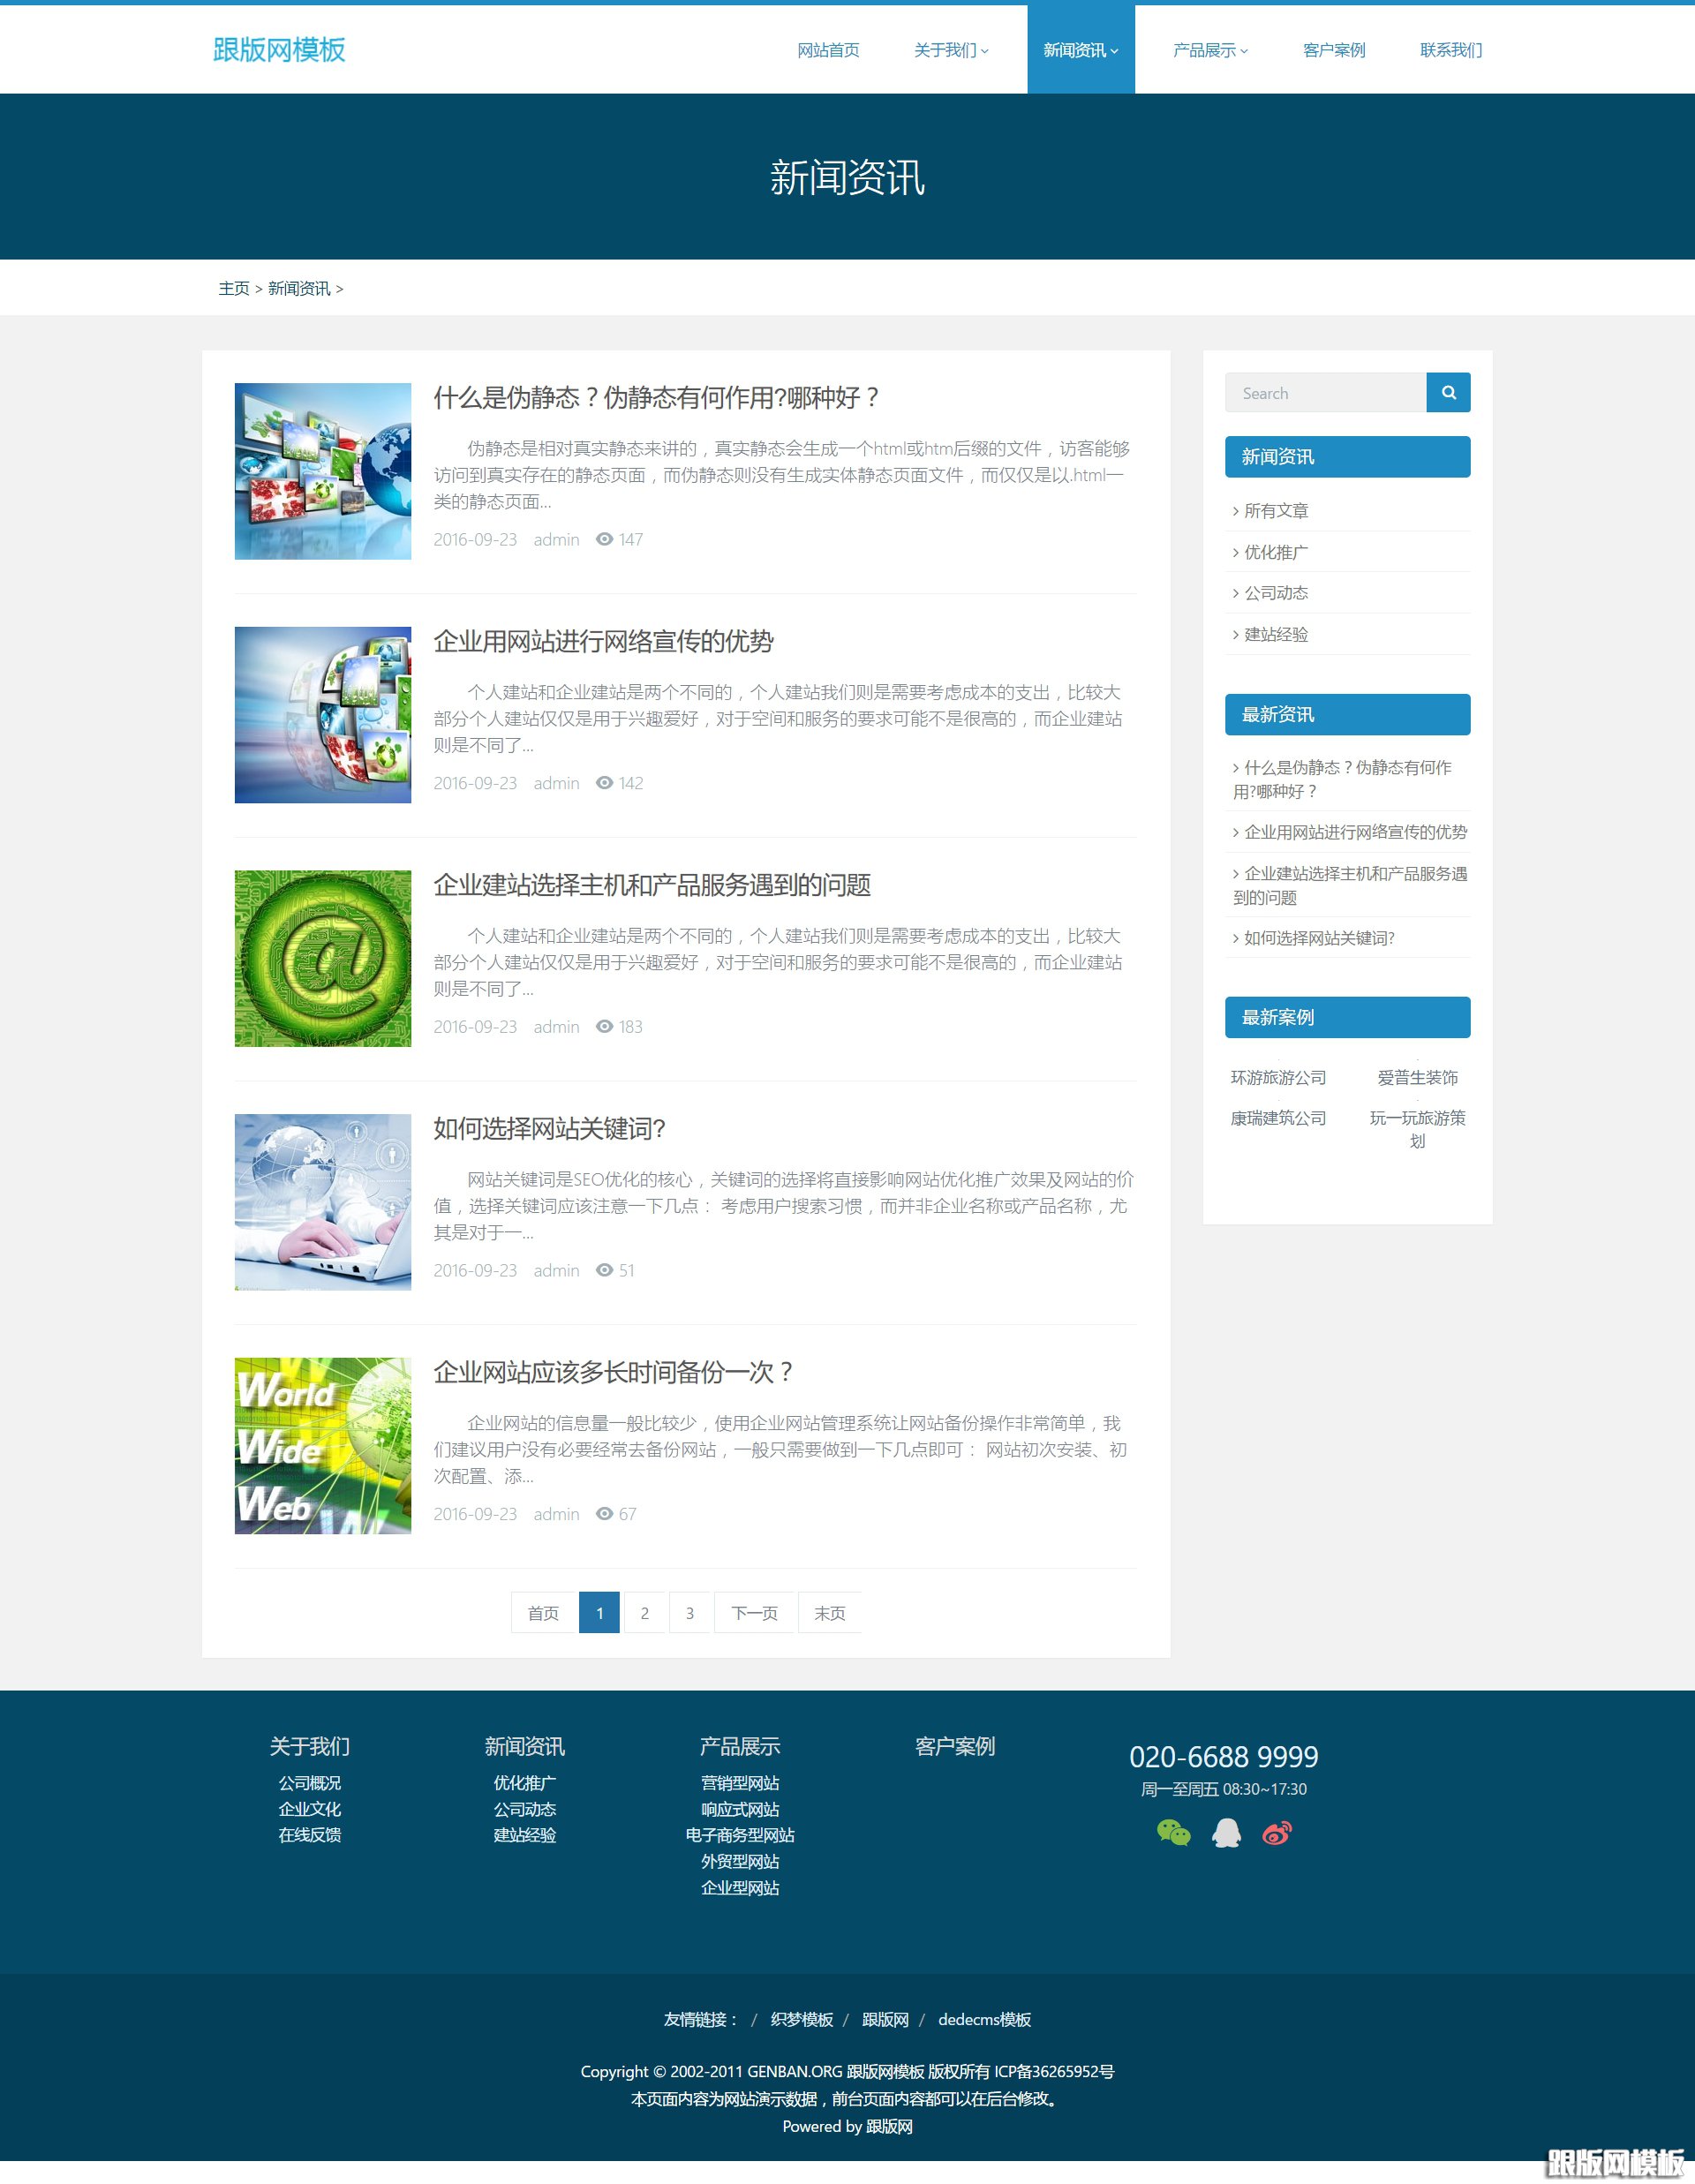Open the 新闻资讯 dropdown in the navbar
This screenshot has width=1695, height=2184.
pos(1080,49)
